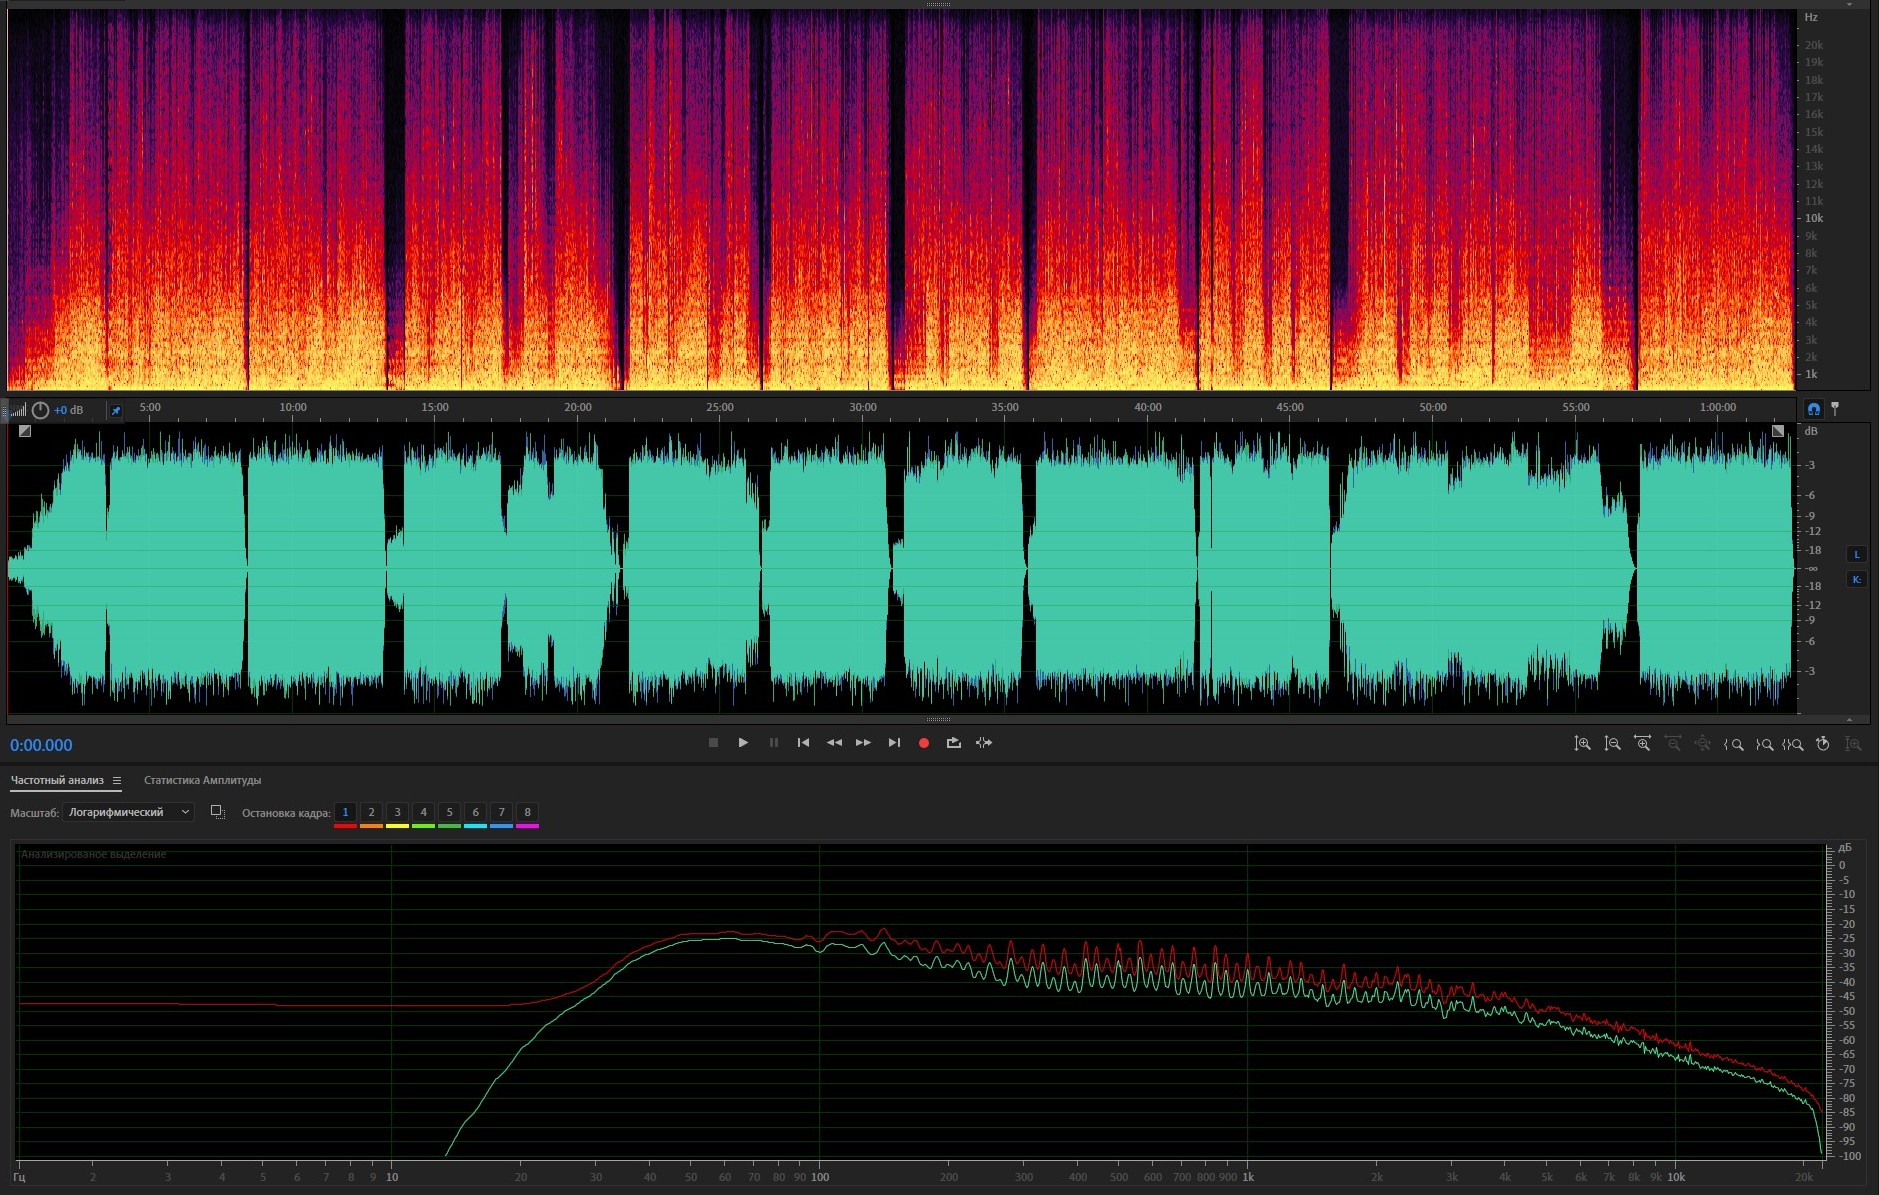Zoom out amplitude icon
Image resolution: width=1879 pixels, height=1195 pixels.
click(1612, 744)
